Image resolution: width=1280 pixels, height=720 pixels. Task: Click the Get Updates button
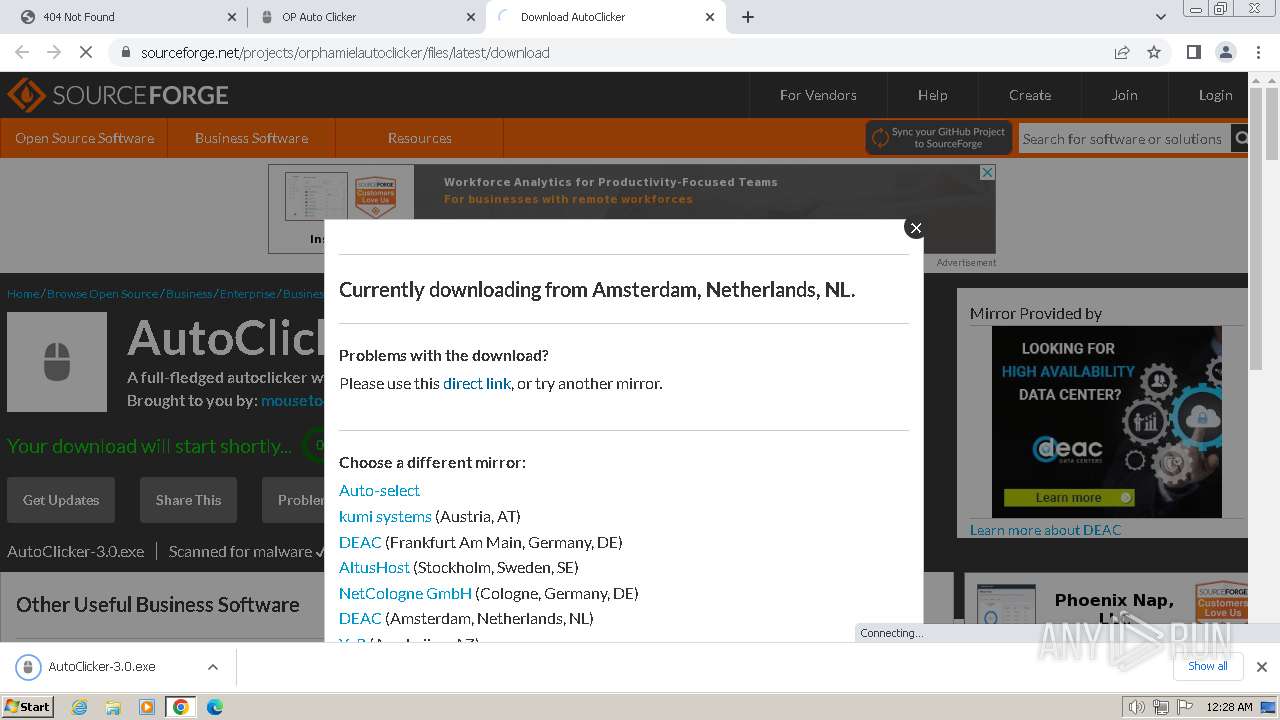click(x=61, y=500)
